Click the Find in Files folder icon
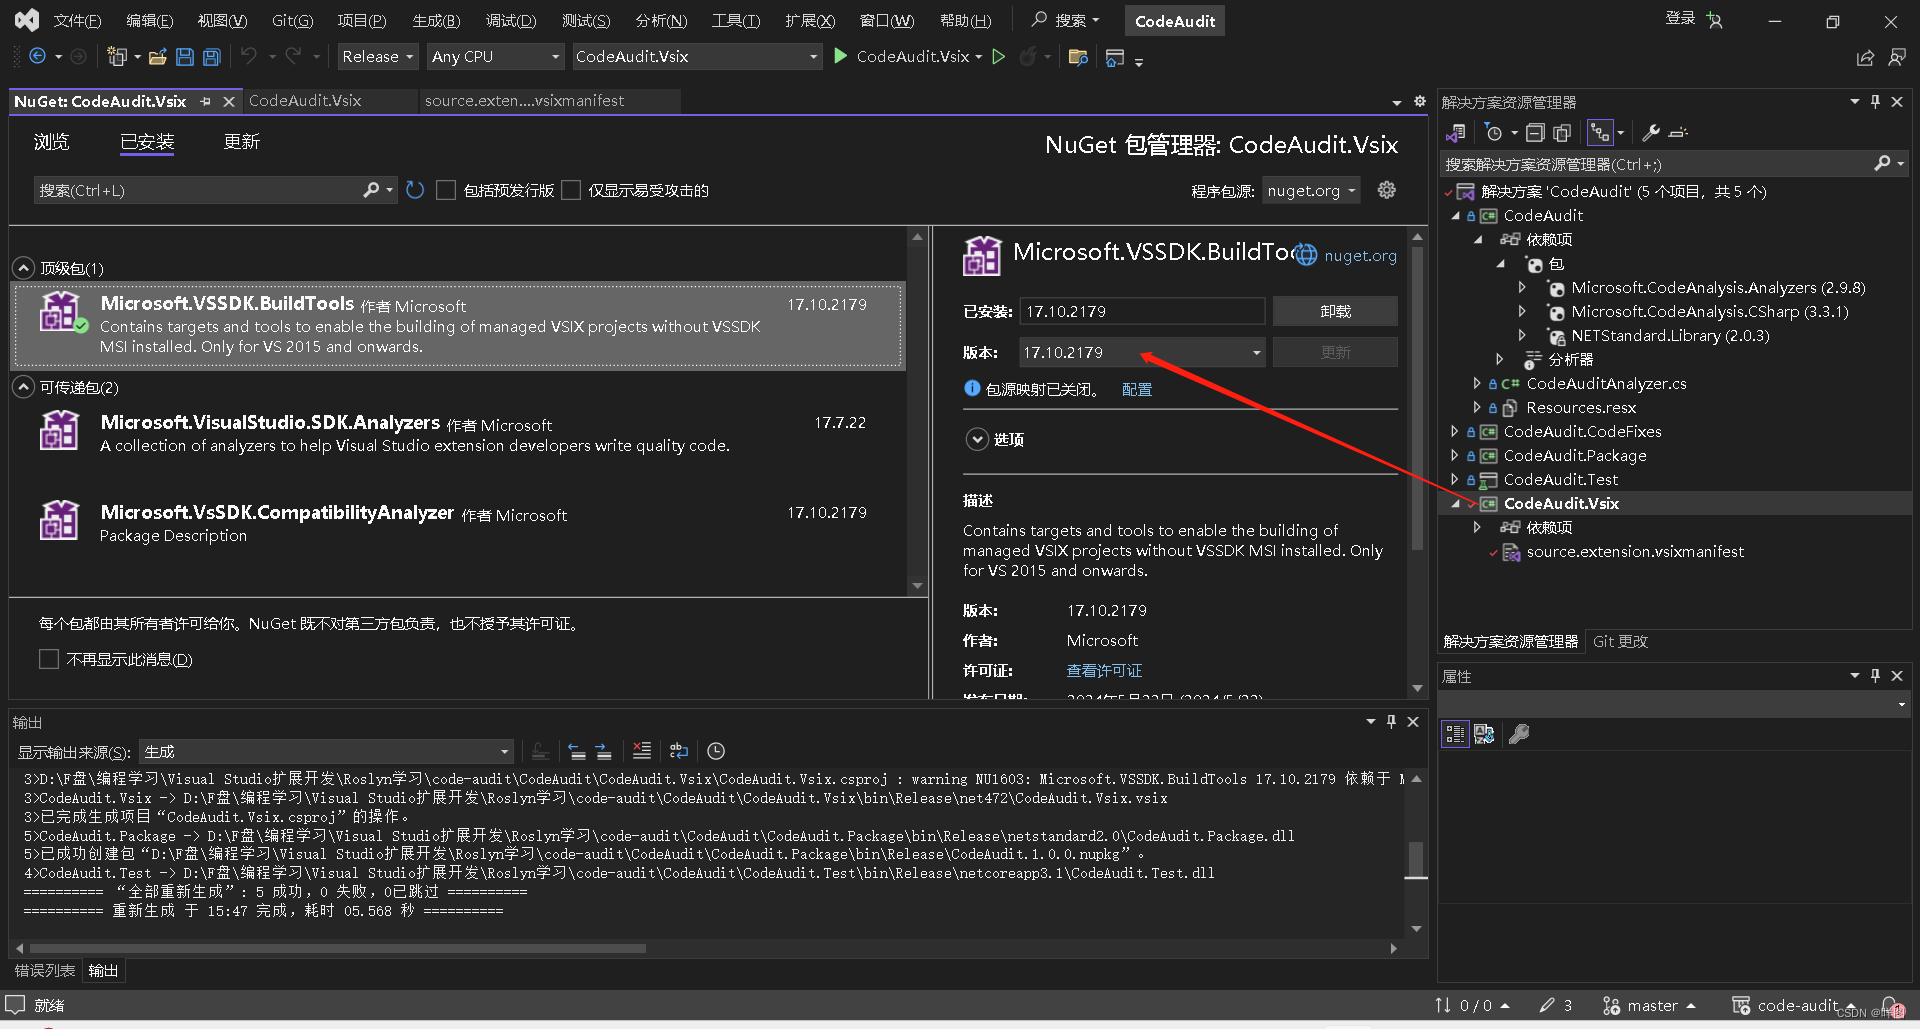 click(1078, 57)
